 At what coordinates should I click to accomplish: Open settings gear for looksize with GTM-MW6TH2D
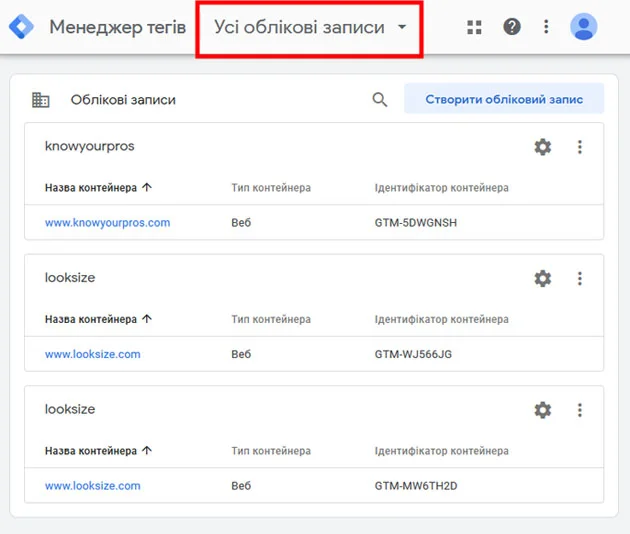pyautogui.click(x=542, y=410)
